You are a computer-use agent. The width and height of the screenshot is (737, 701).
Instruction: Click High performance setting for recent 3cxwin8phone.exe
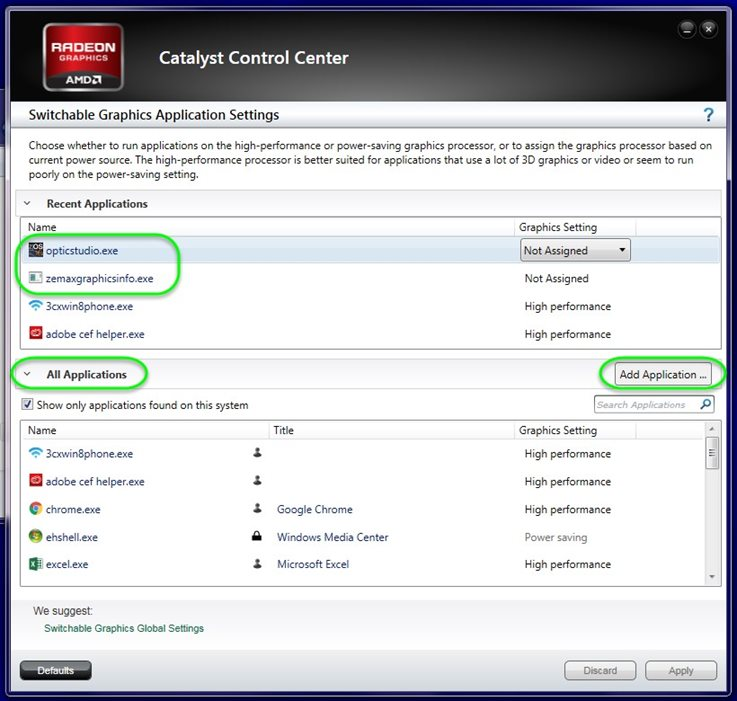[x=568, y=306]
